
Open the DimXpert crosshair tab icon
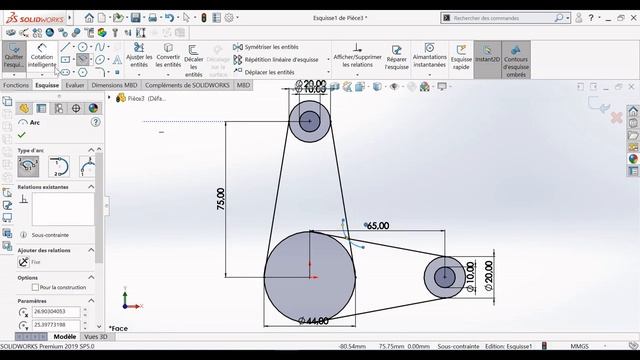(x=76, y=108)
